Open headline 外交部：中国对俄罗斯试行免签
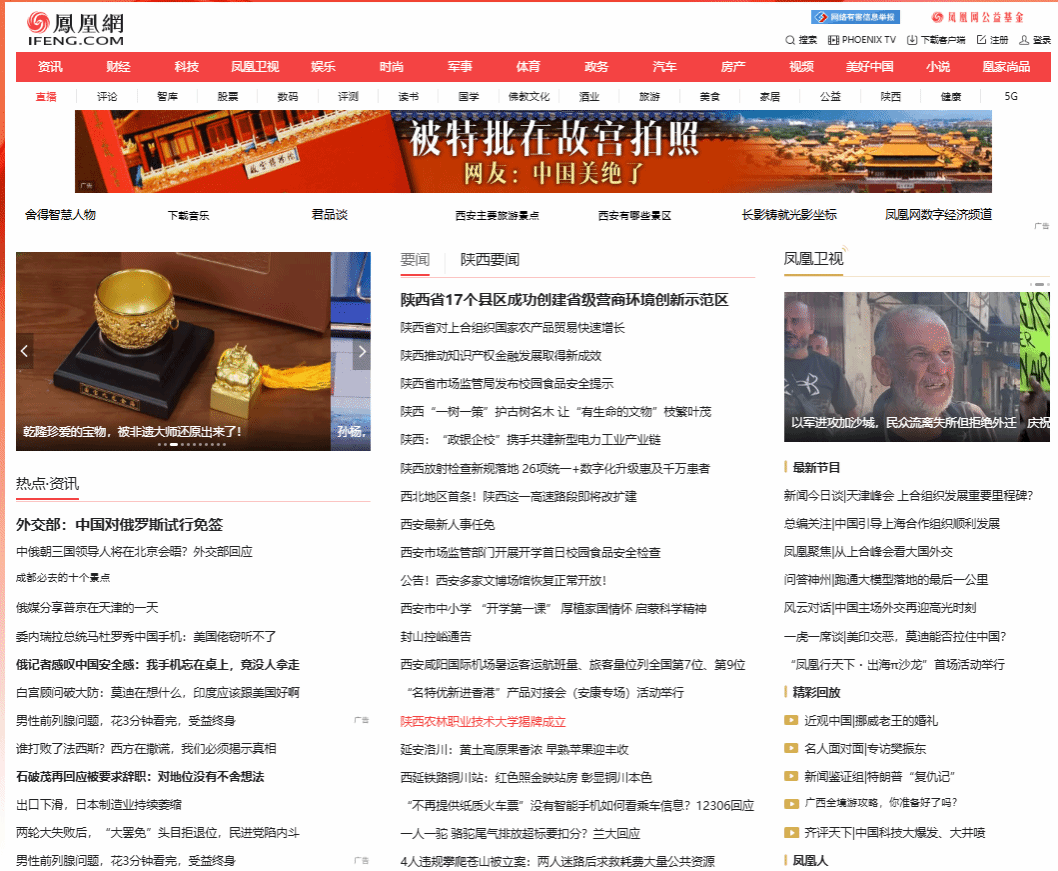Screen dimensions: 1058x871 pyautogui.click(x=119, y=525)
